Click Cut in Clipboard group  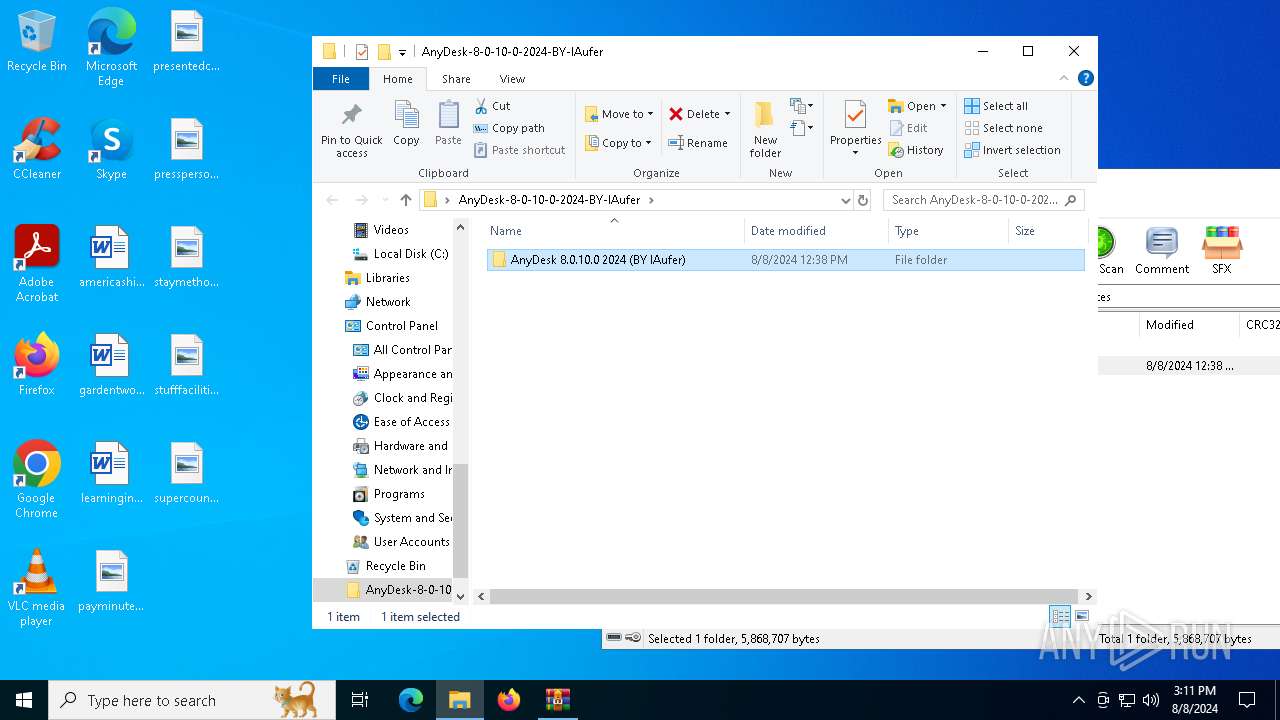pyautogui.click(x=492, y=106)
